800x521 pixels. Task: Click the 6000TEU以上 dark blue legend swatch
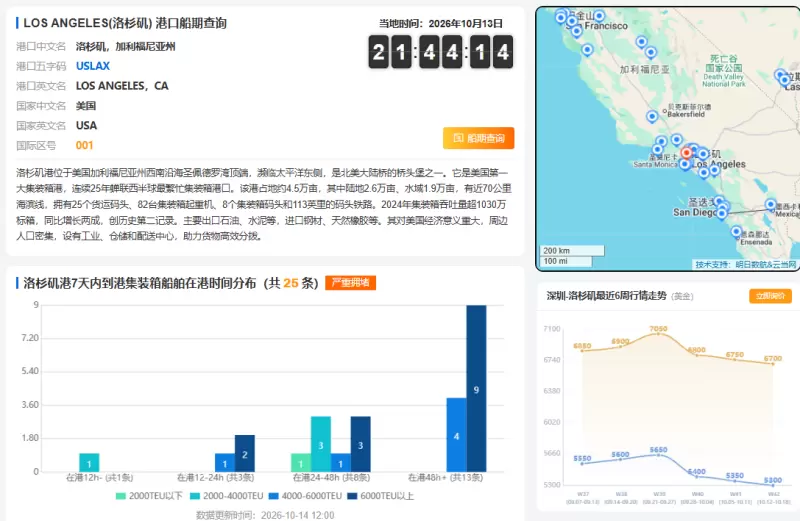[352, 496]
